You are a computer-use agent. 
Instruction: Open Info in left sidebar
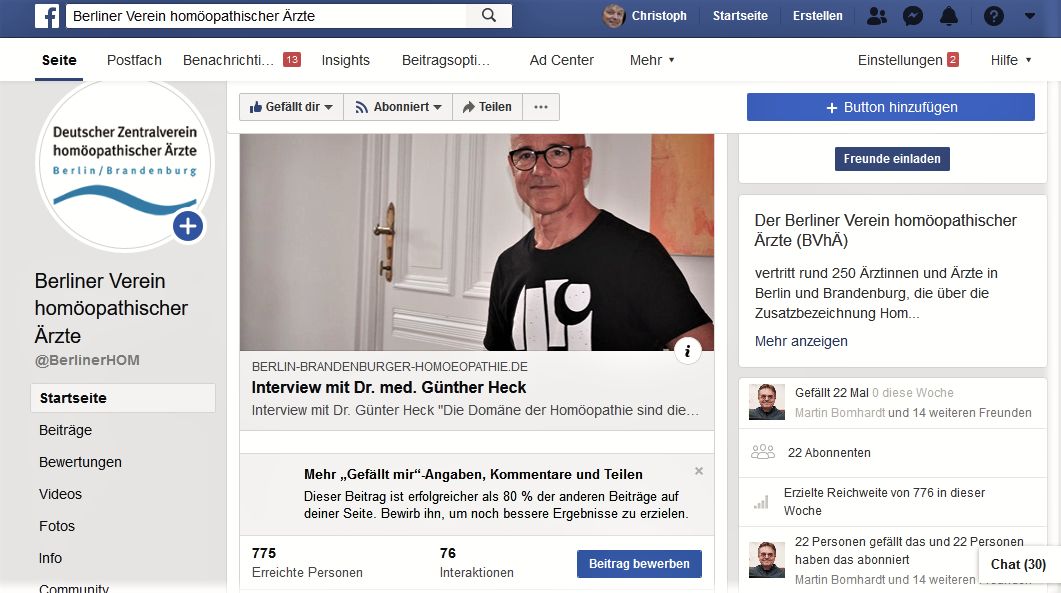[50, 558]
